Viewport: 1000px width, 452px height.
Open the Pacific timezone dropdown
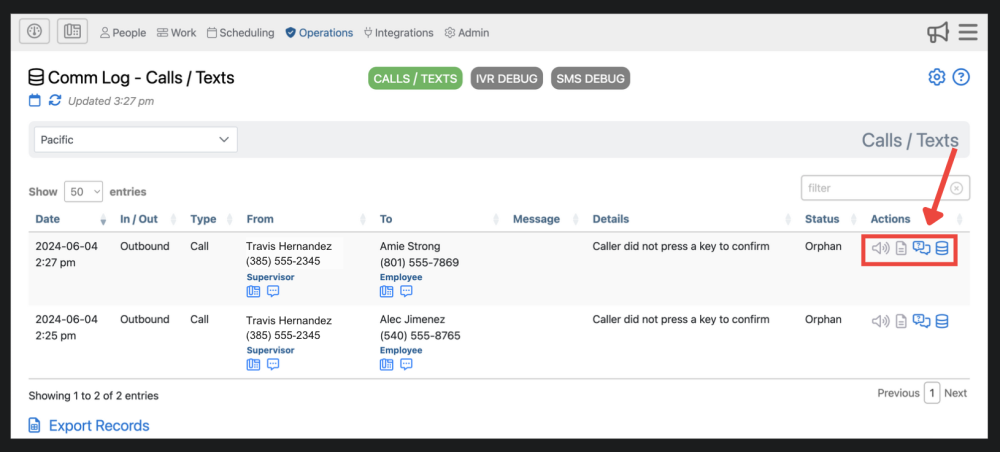(136, 140)
